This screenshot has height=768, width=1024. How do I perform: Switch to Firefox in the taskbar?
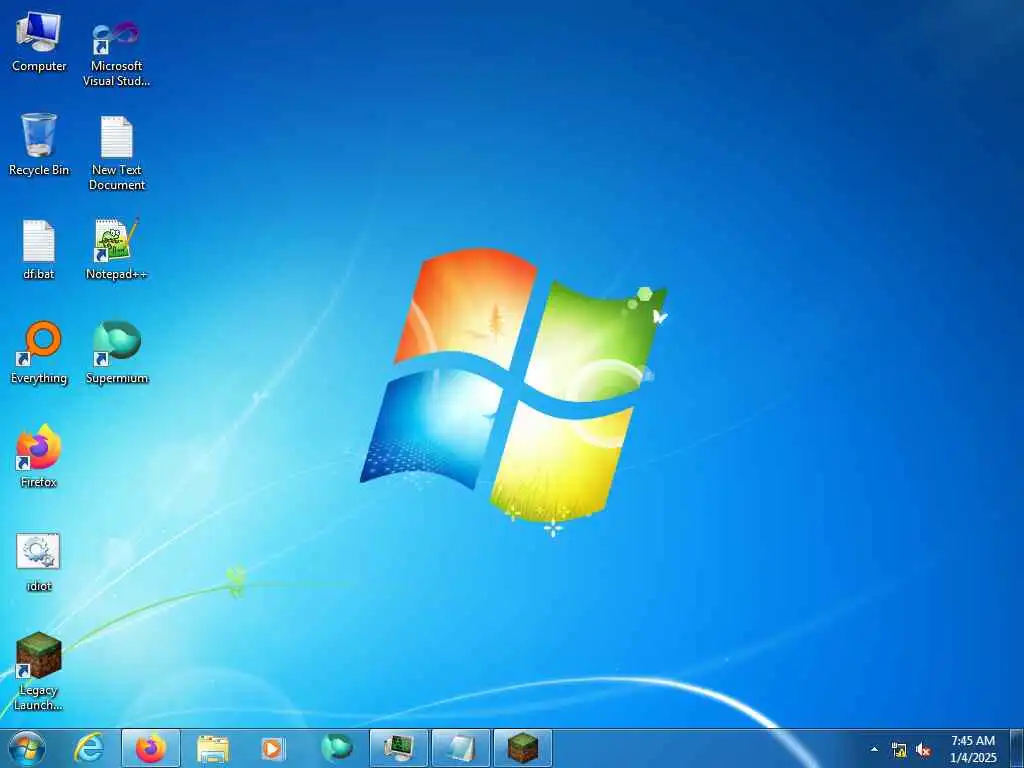(x=151, y=748)
